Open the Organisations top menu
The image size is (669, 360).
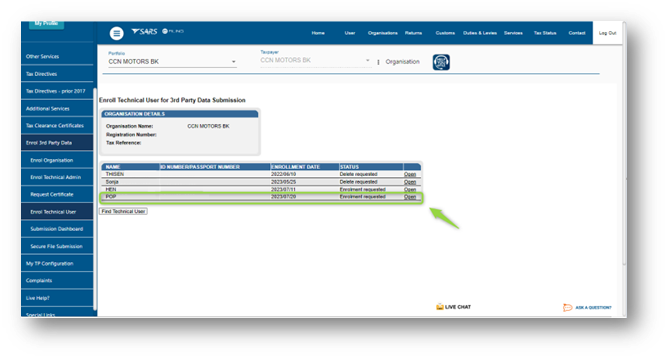pyautogui.click(x=383, y=33)
